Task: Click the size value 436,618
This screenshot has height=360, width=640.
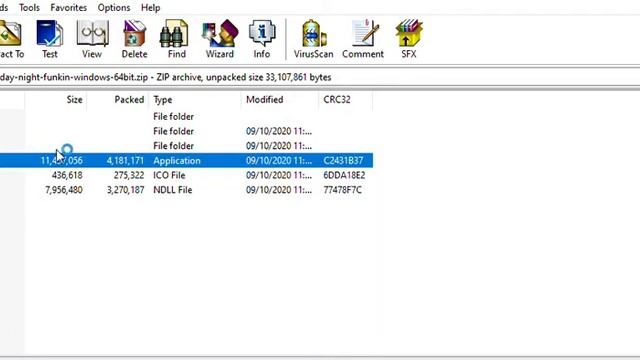Action: click(67, 175)
